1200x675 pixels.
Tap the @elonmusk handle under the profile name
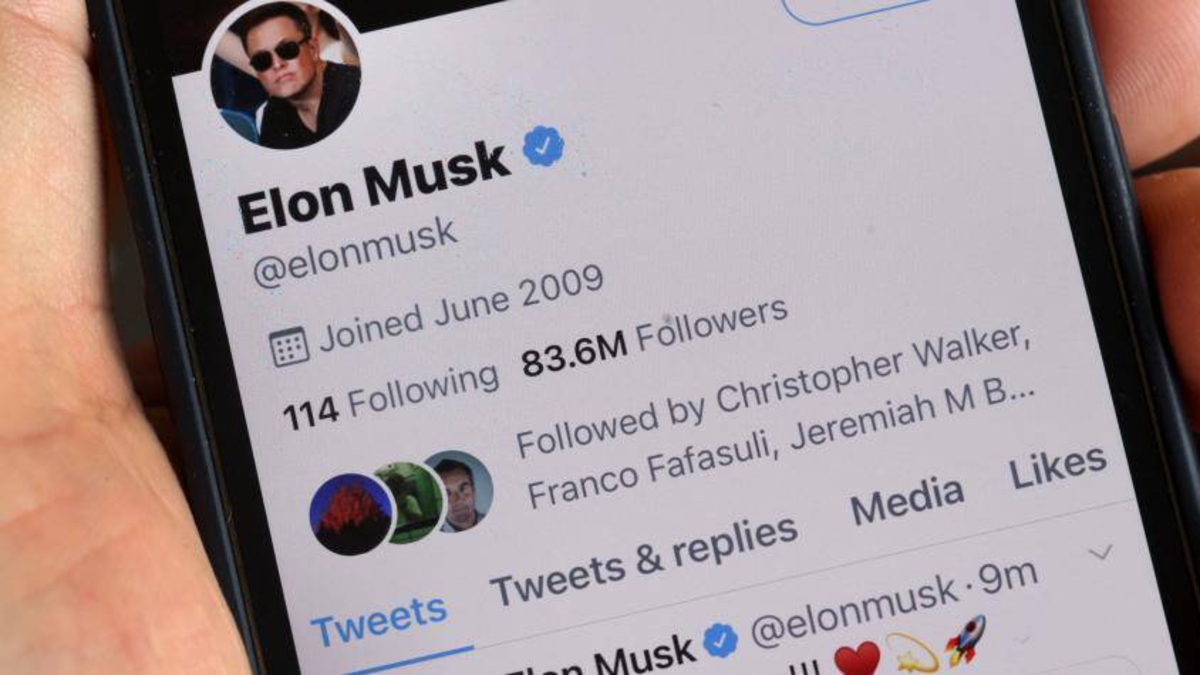pyautogui.click(x=354, y=253)
